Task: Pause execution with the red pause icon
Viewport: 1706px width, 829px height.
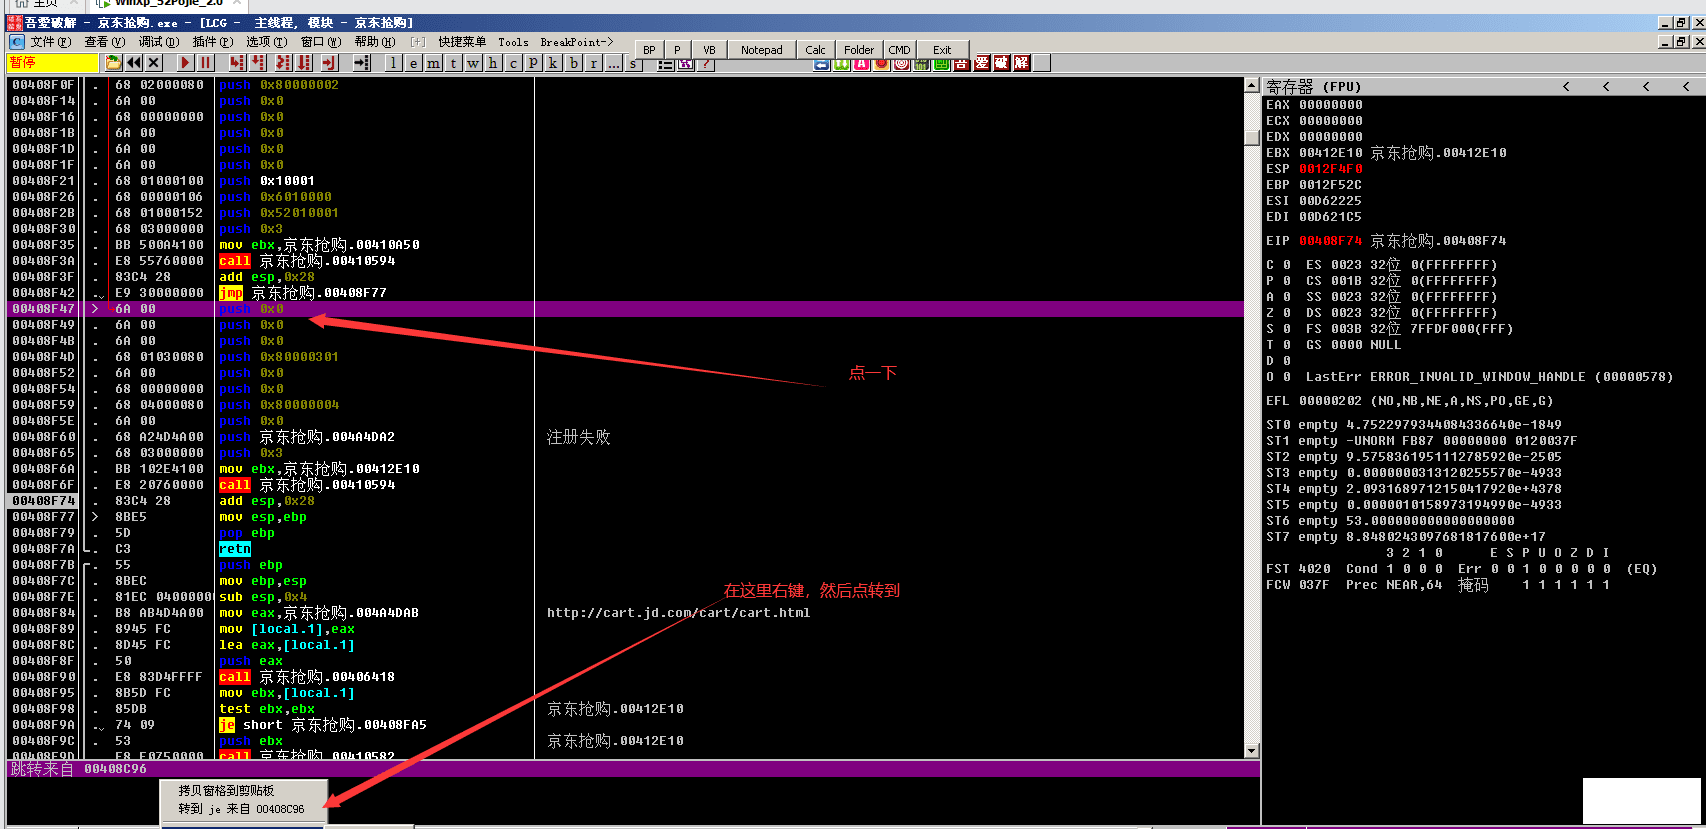Action: (x=205, y=63)
